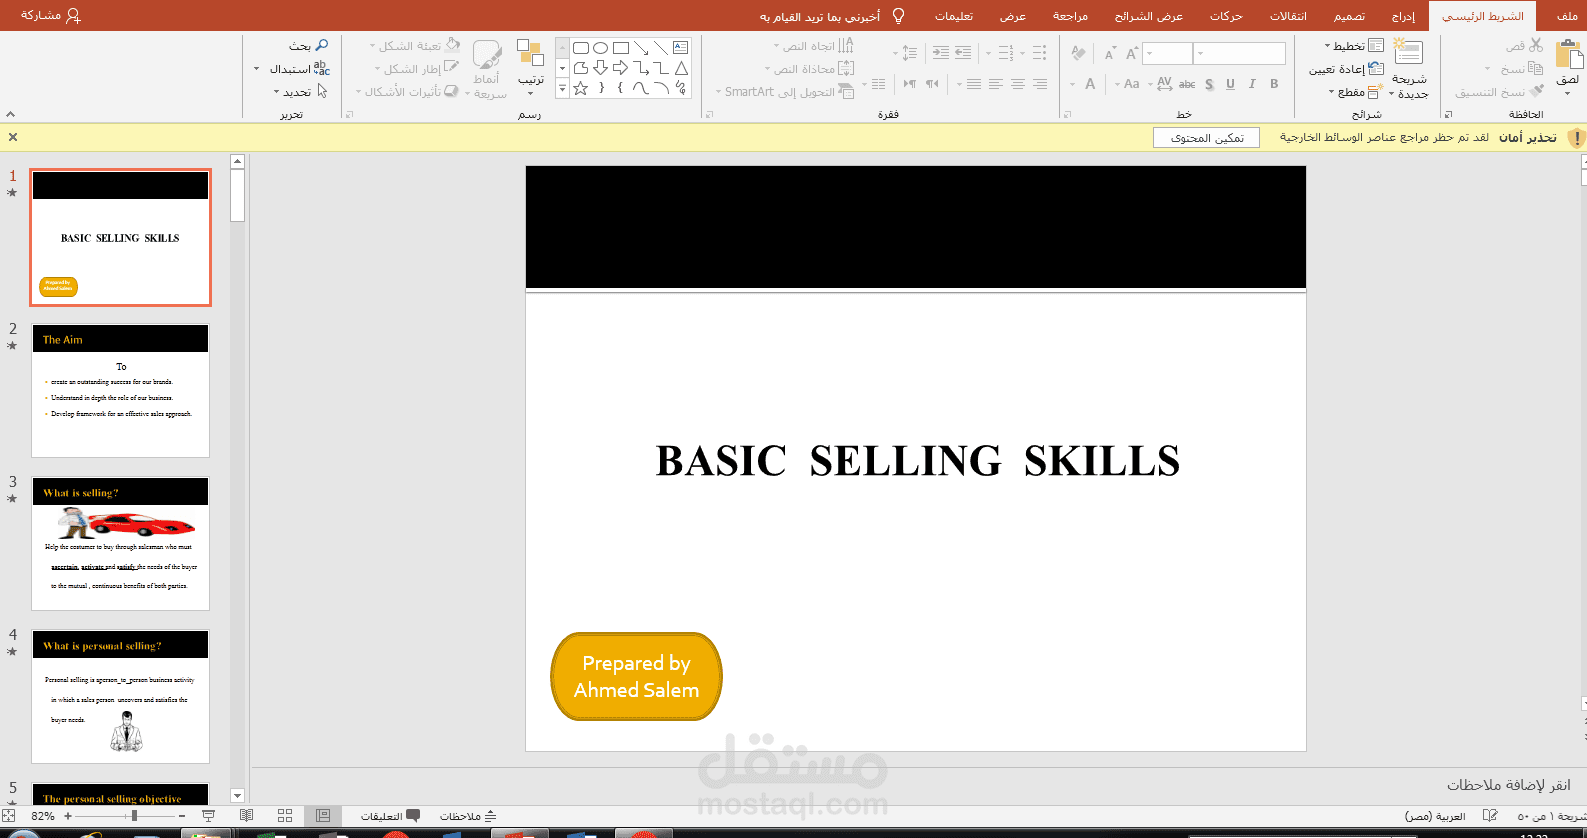
Task: Click the New Slide (شريحة جديدة) icon
Action: 1408,53
